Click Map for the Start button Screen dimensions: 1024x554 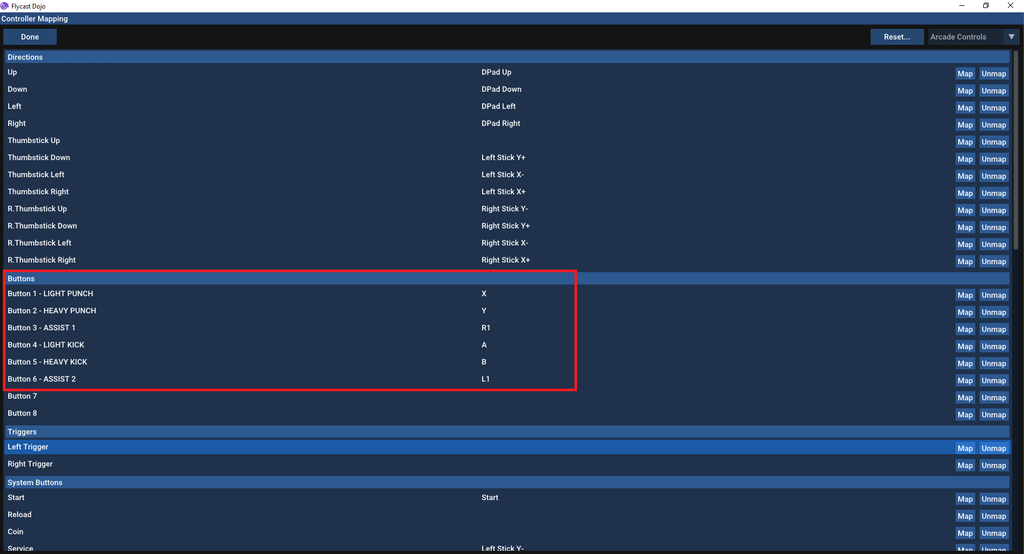[964, 499]
